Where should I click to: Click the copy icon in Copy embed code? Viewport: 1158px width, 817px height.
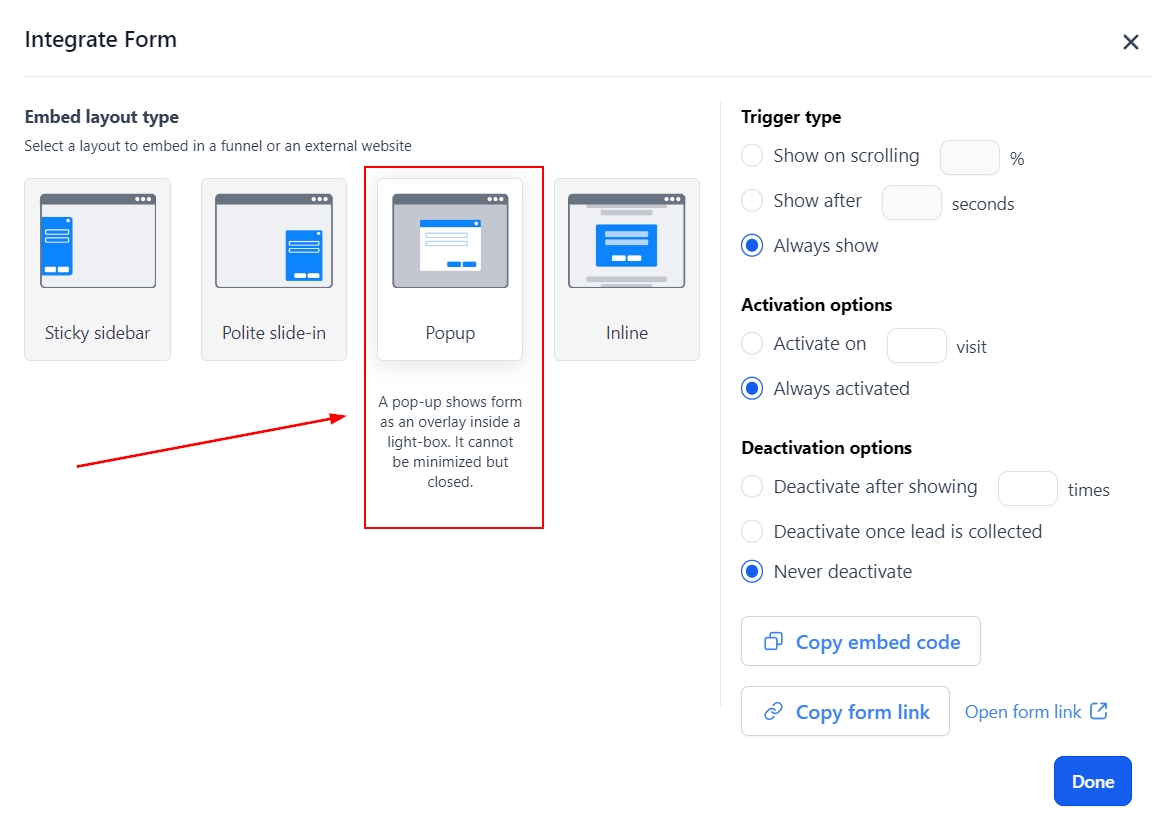773,642
